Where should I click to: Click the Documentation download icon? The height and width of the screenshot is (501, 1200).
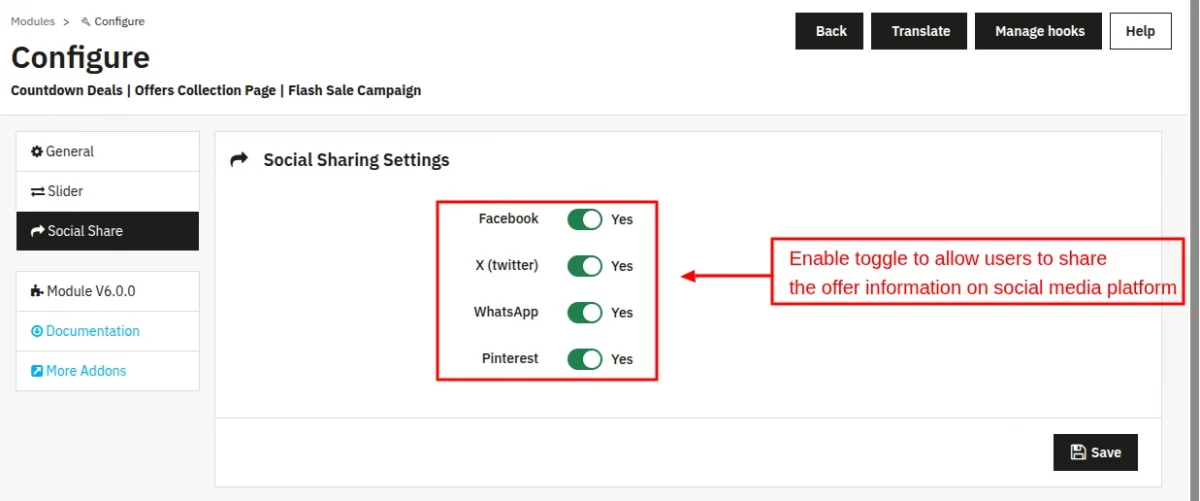37,331
